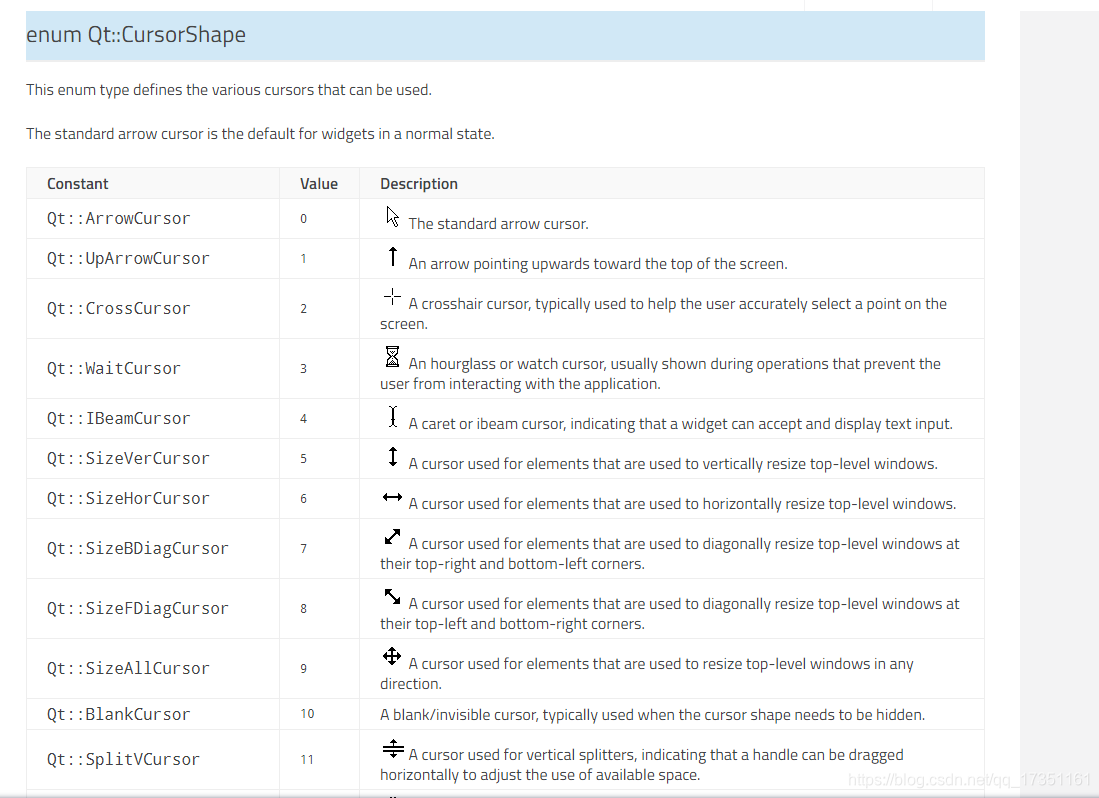The image size is (1099, 798).
Task: Select the Qt::BlankCursor constant text
Action: click(118, 714)
